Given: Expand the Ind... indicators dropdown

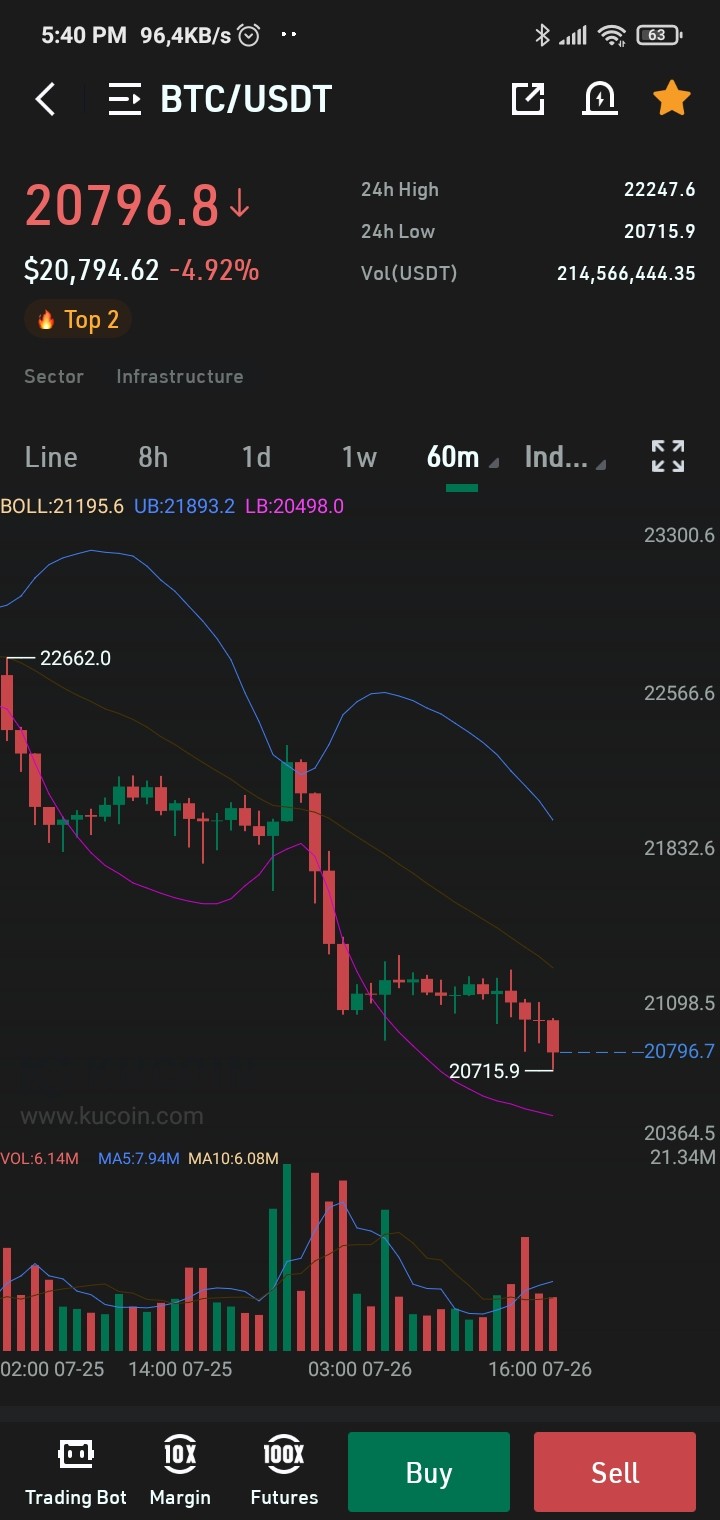Looking at the screenshot, I should tap(565, 457).
